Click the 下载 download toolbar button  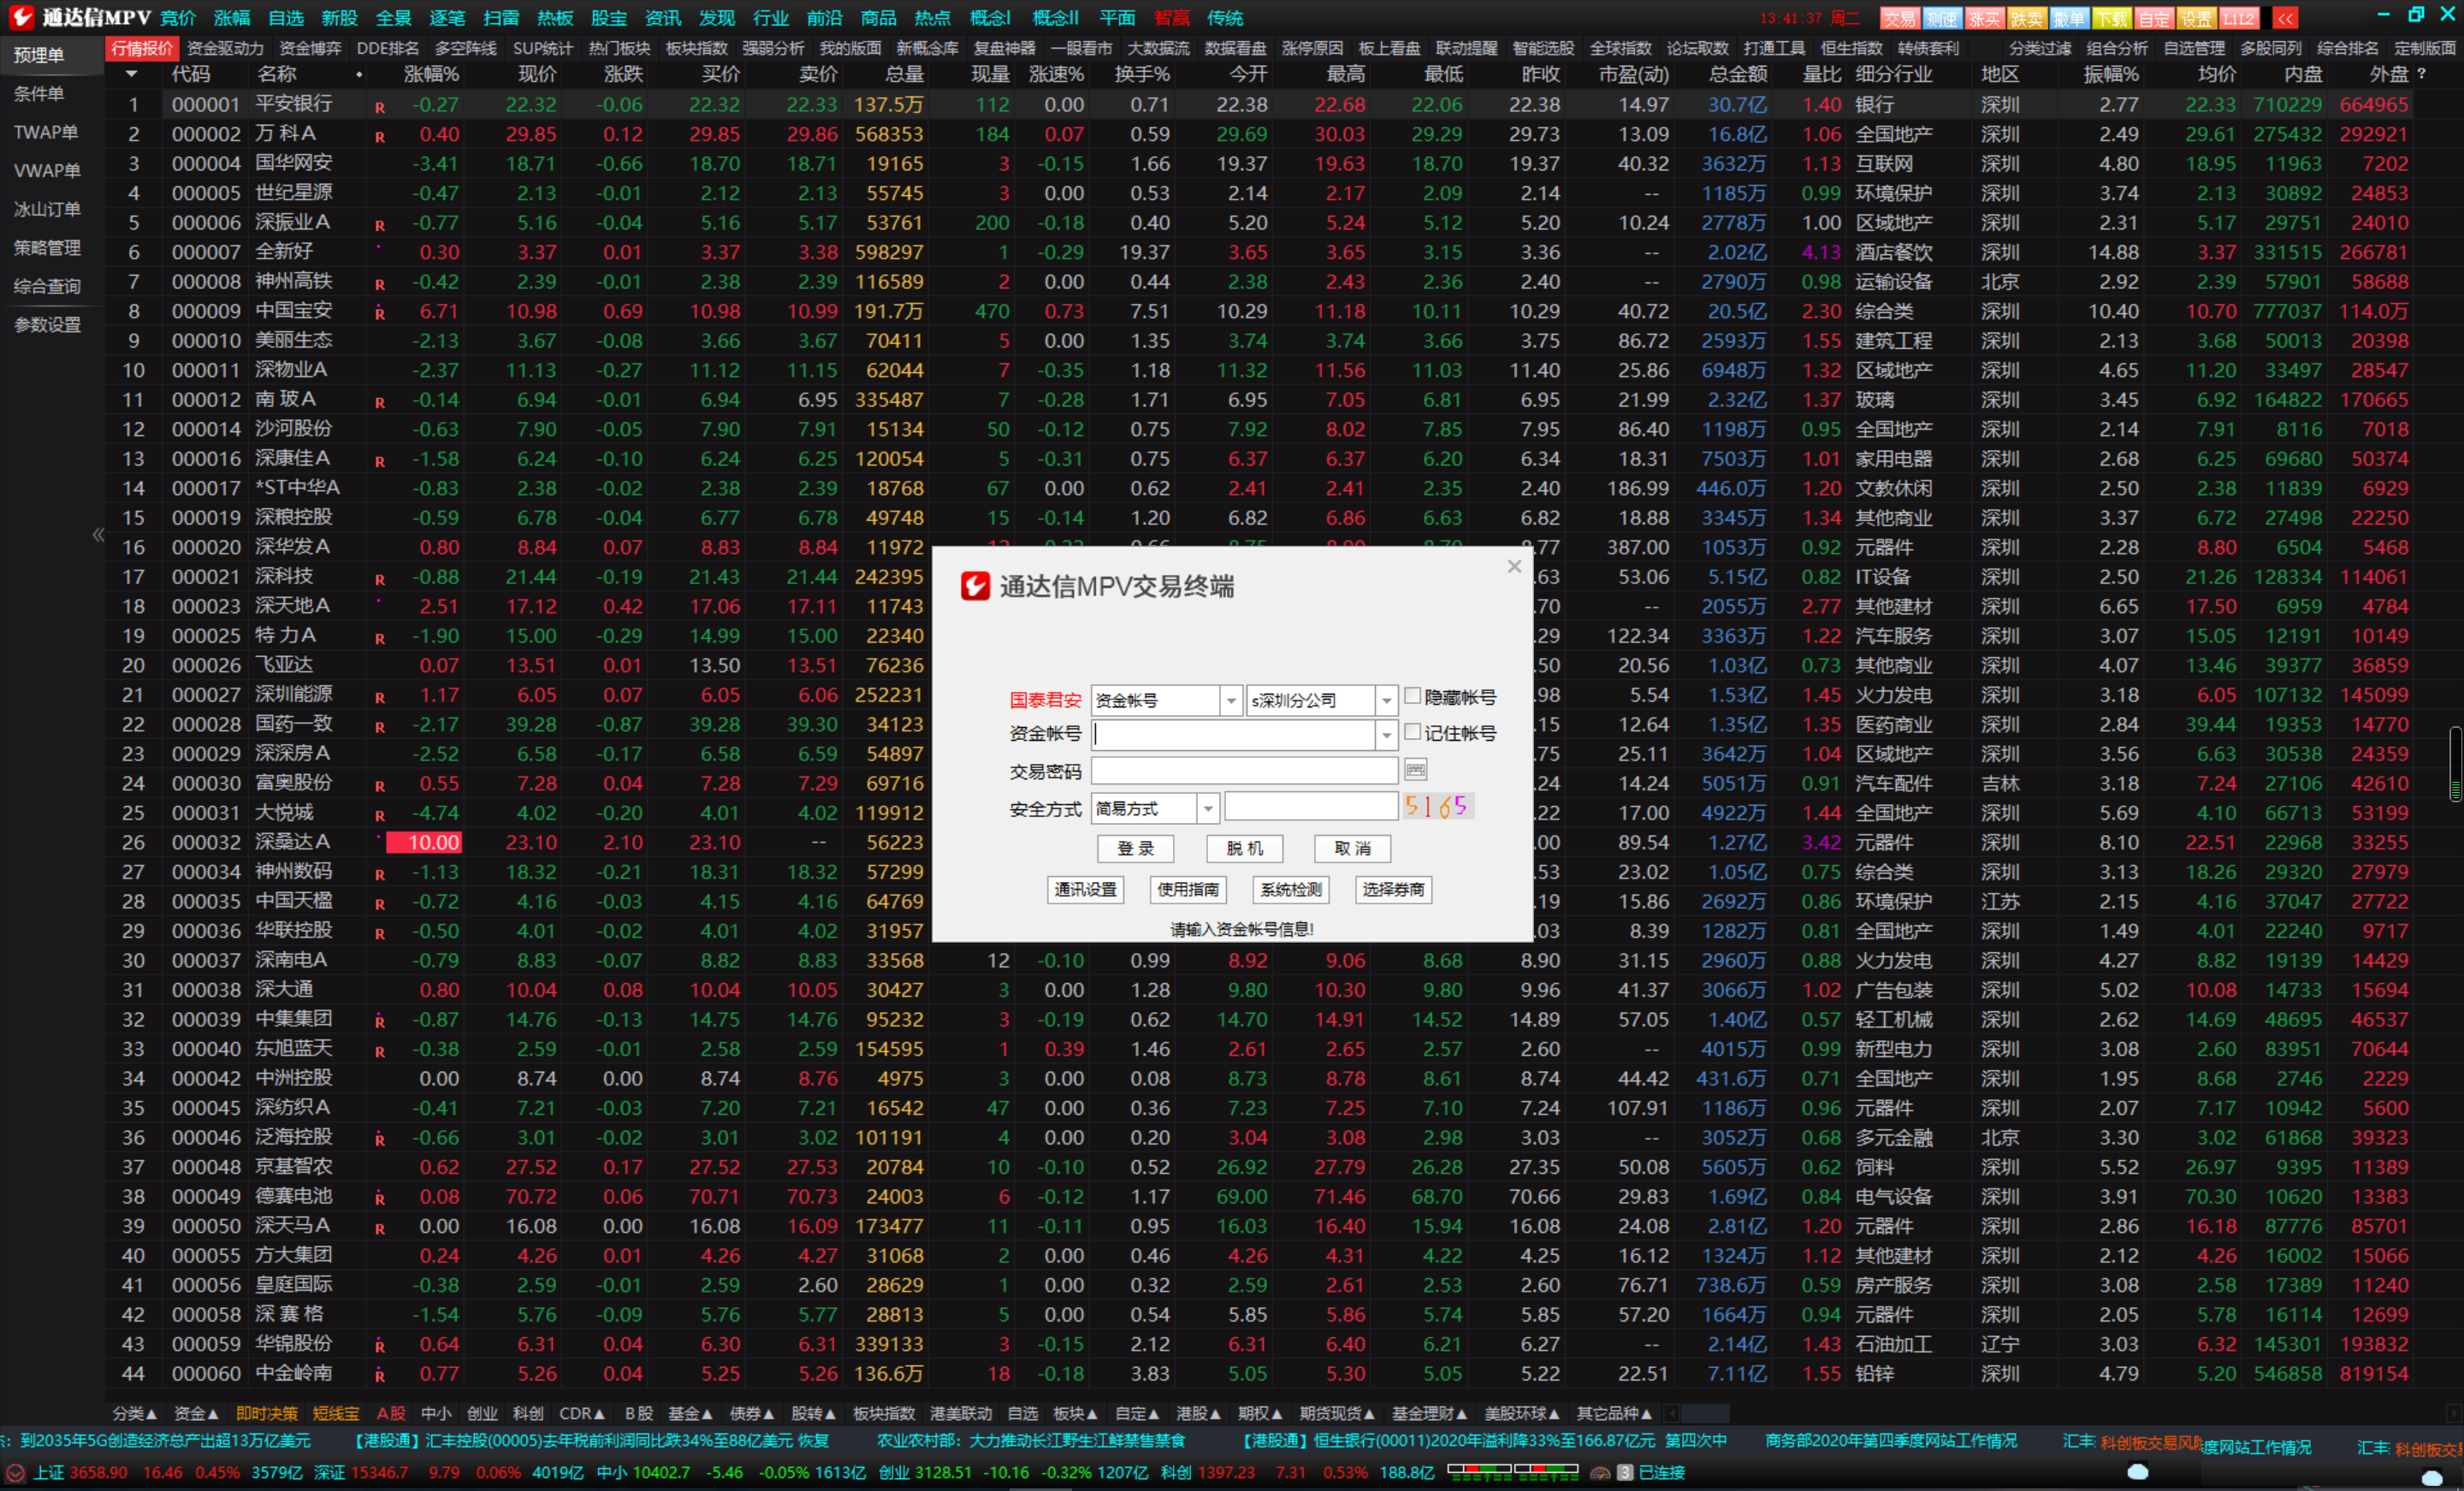(x=2111, y=18)
